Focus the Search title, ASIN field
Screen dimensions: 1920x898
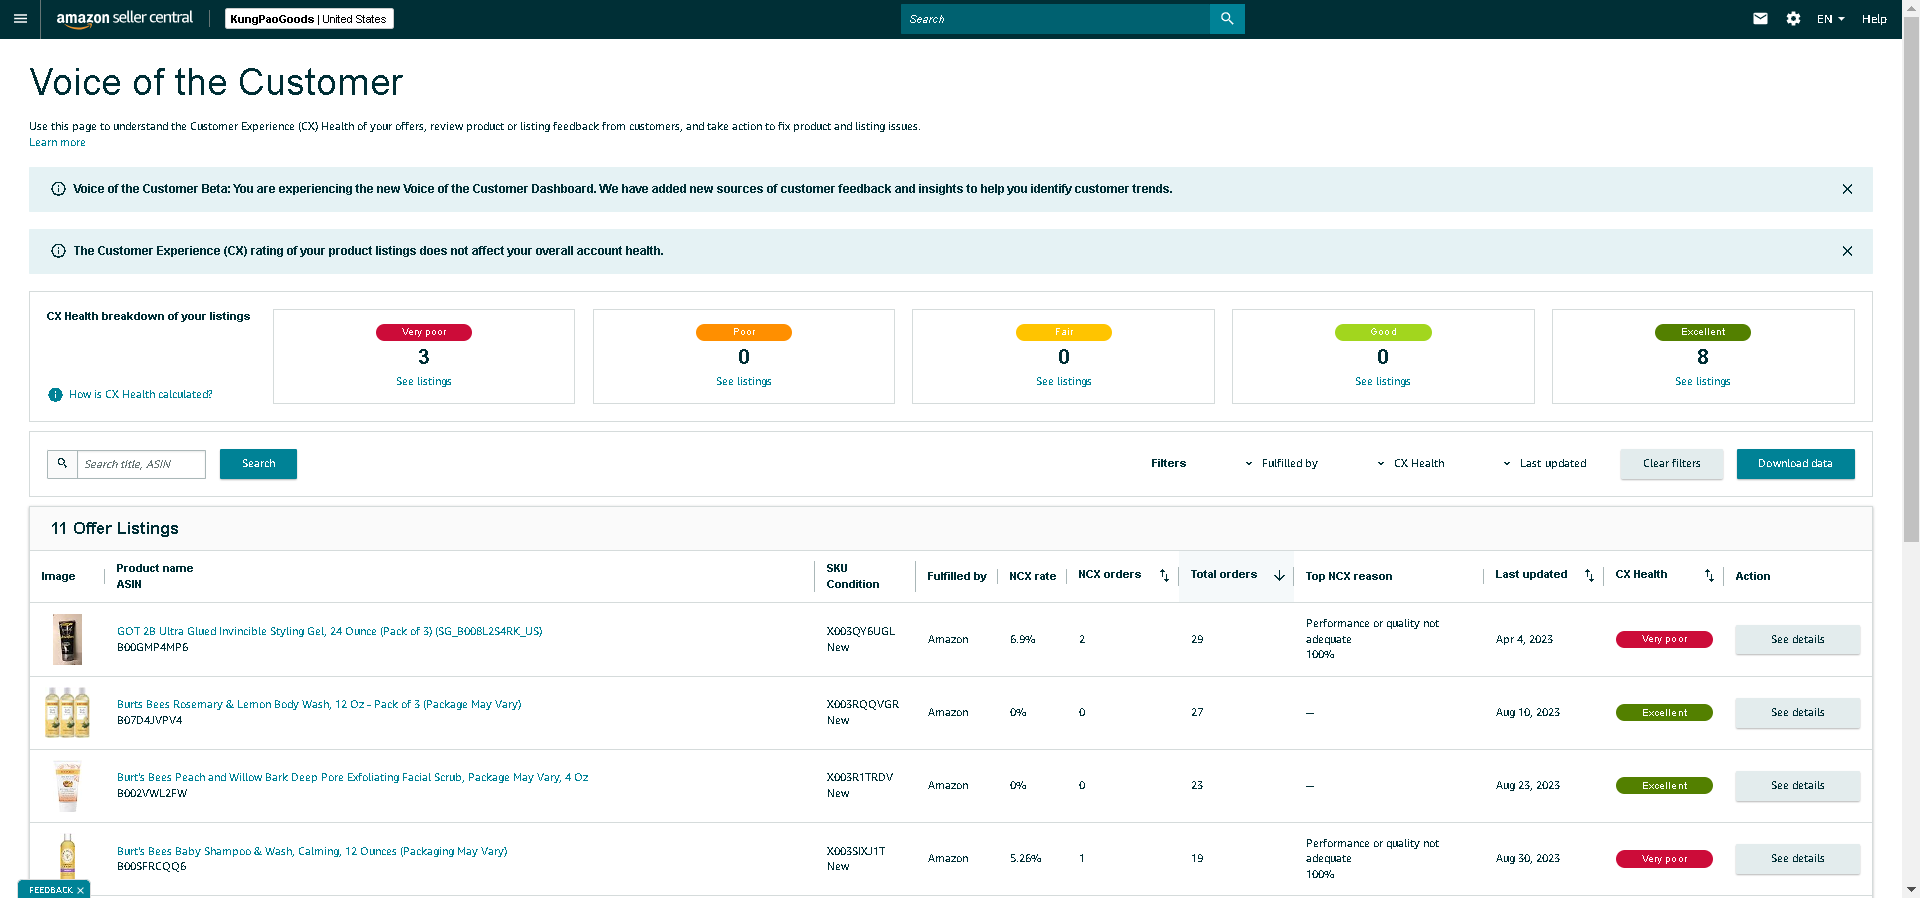coord(141,464)
